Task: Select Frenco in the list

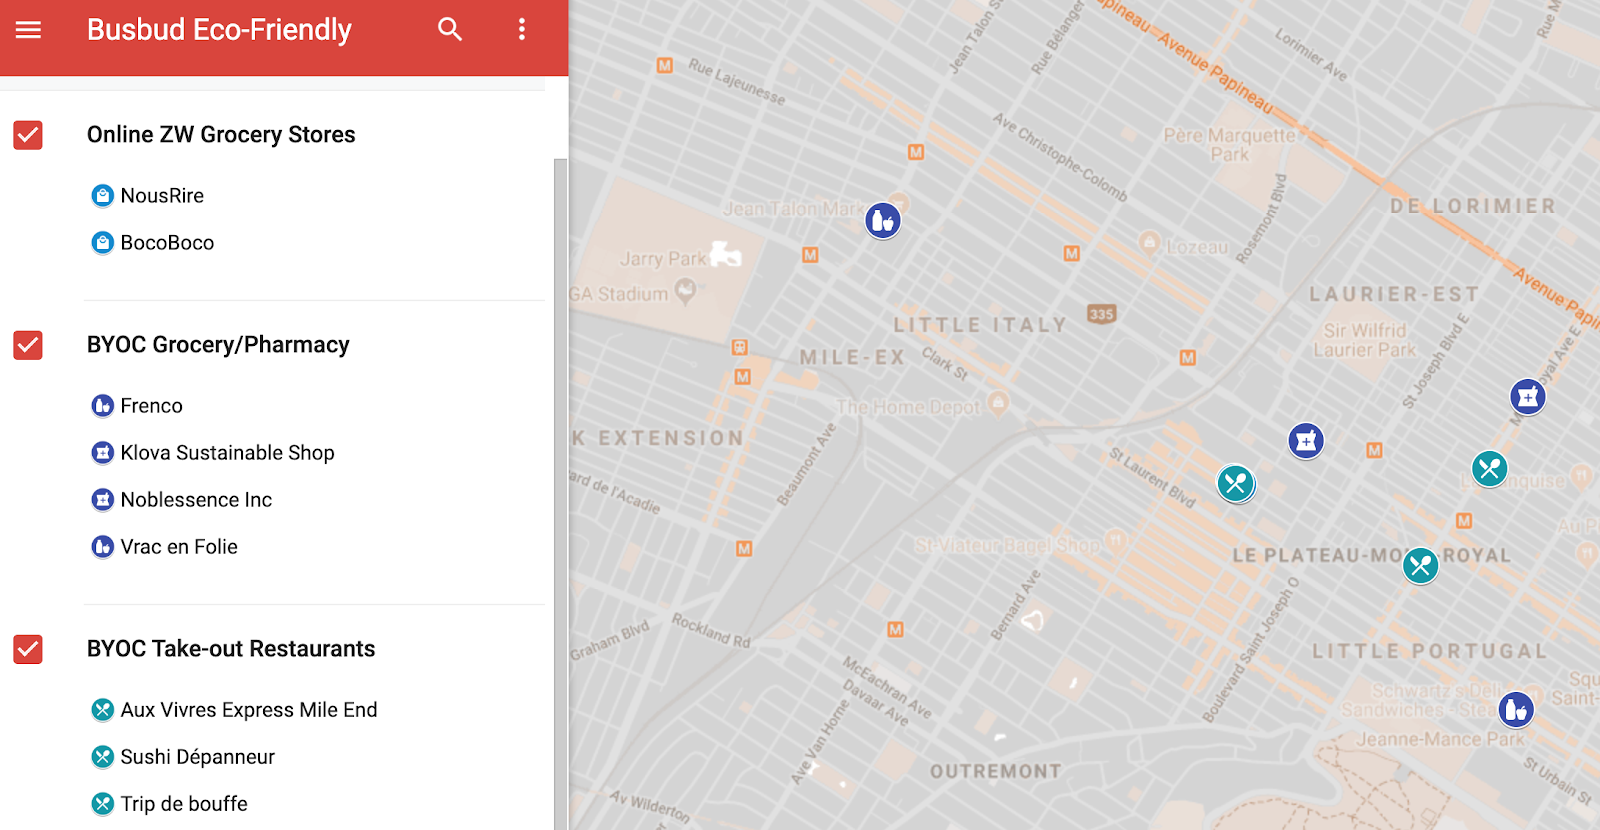Action: click(x=151, y=406)
